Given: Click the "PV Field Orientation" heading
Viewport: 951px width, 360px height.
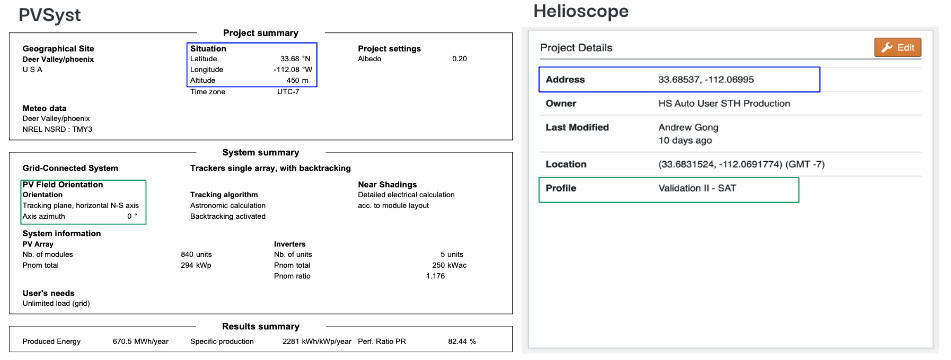Looking at the screenshot, I should coord(62,184).
